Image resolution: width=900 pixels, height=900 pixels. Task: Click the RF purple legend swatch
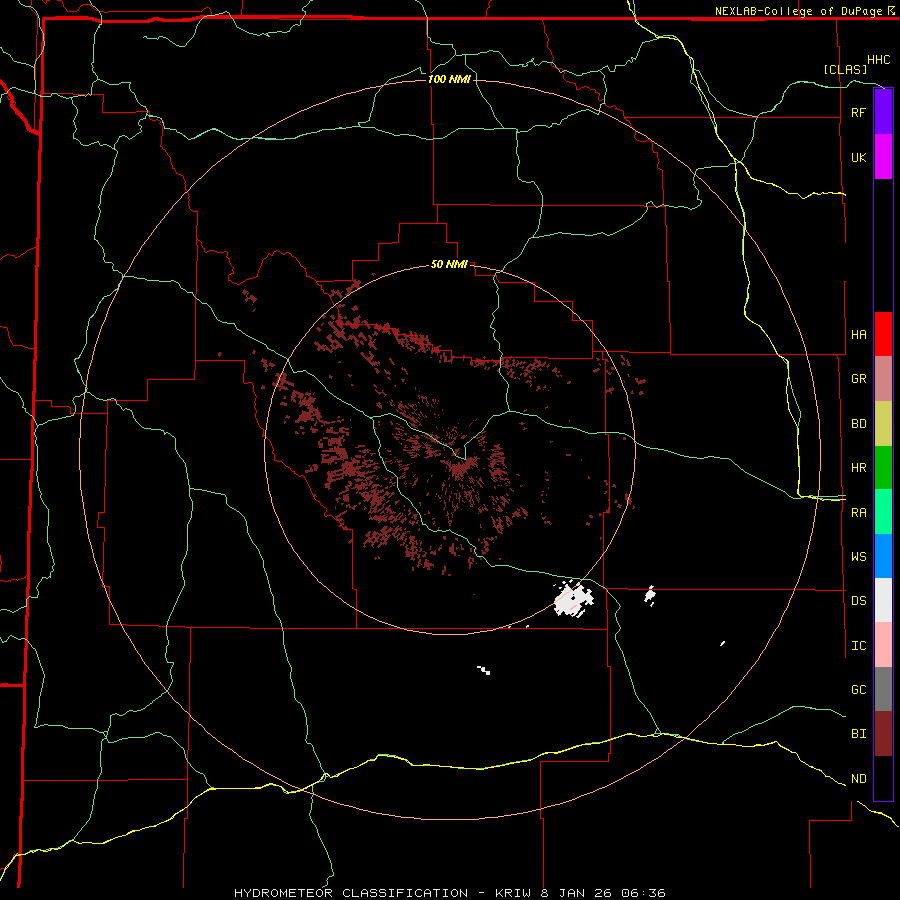883,112
